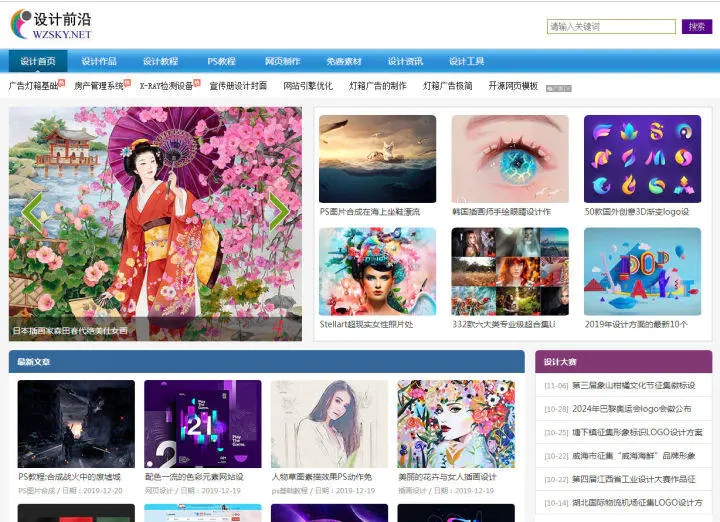720x522 pixels.
Task: Click title 人物草图素描效果PS动作免
Action: coord(321,477)
